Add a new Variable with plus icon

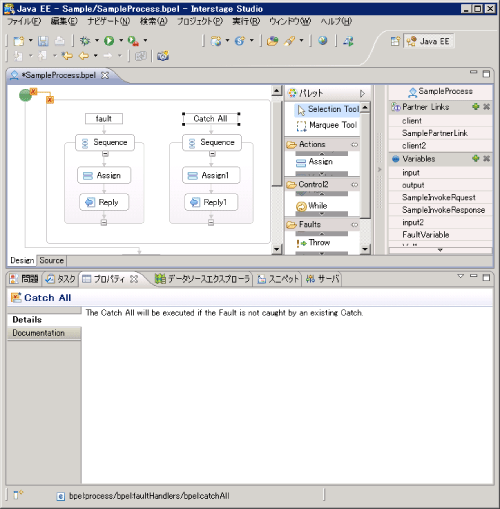(476, 158)
